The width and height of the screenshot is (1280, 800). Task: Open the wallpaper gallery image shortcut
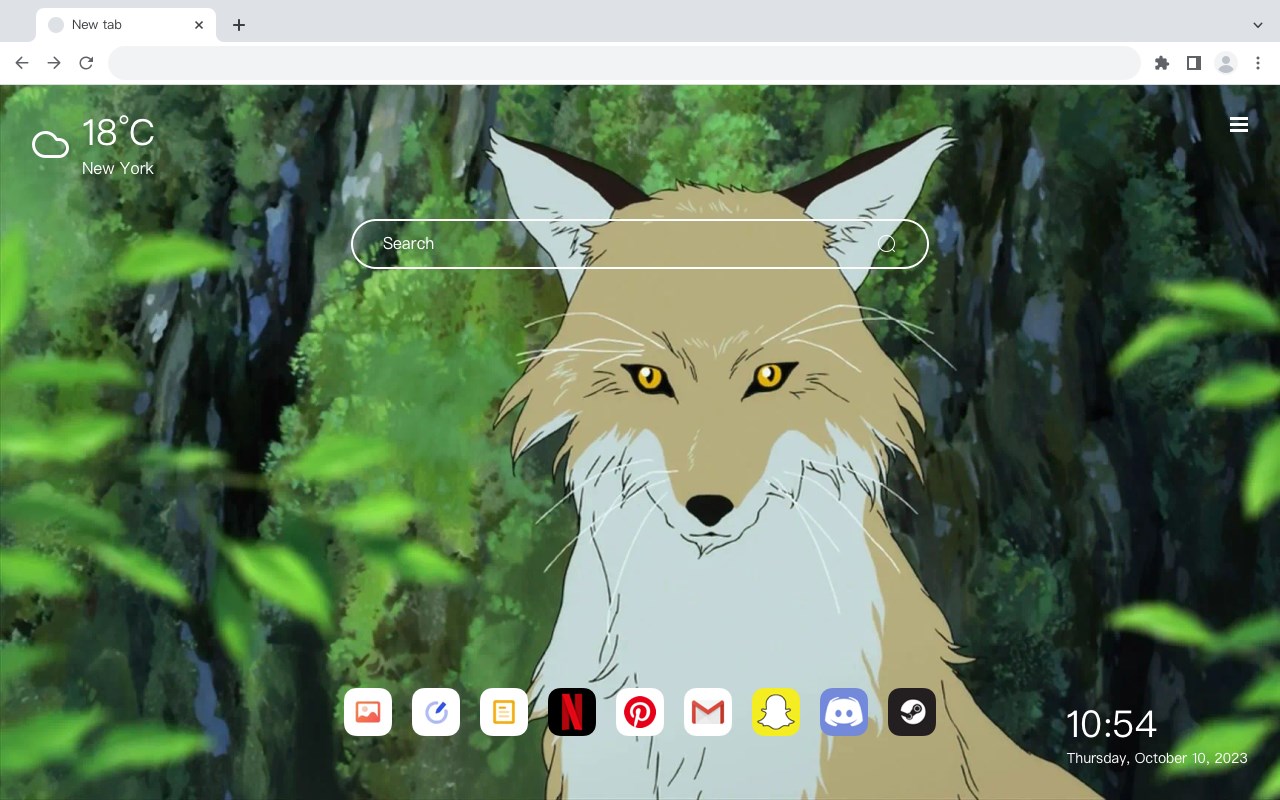click(368, 712)
